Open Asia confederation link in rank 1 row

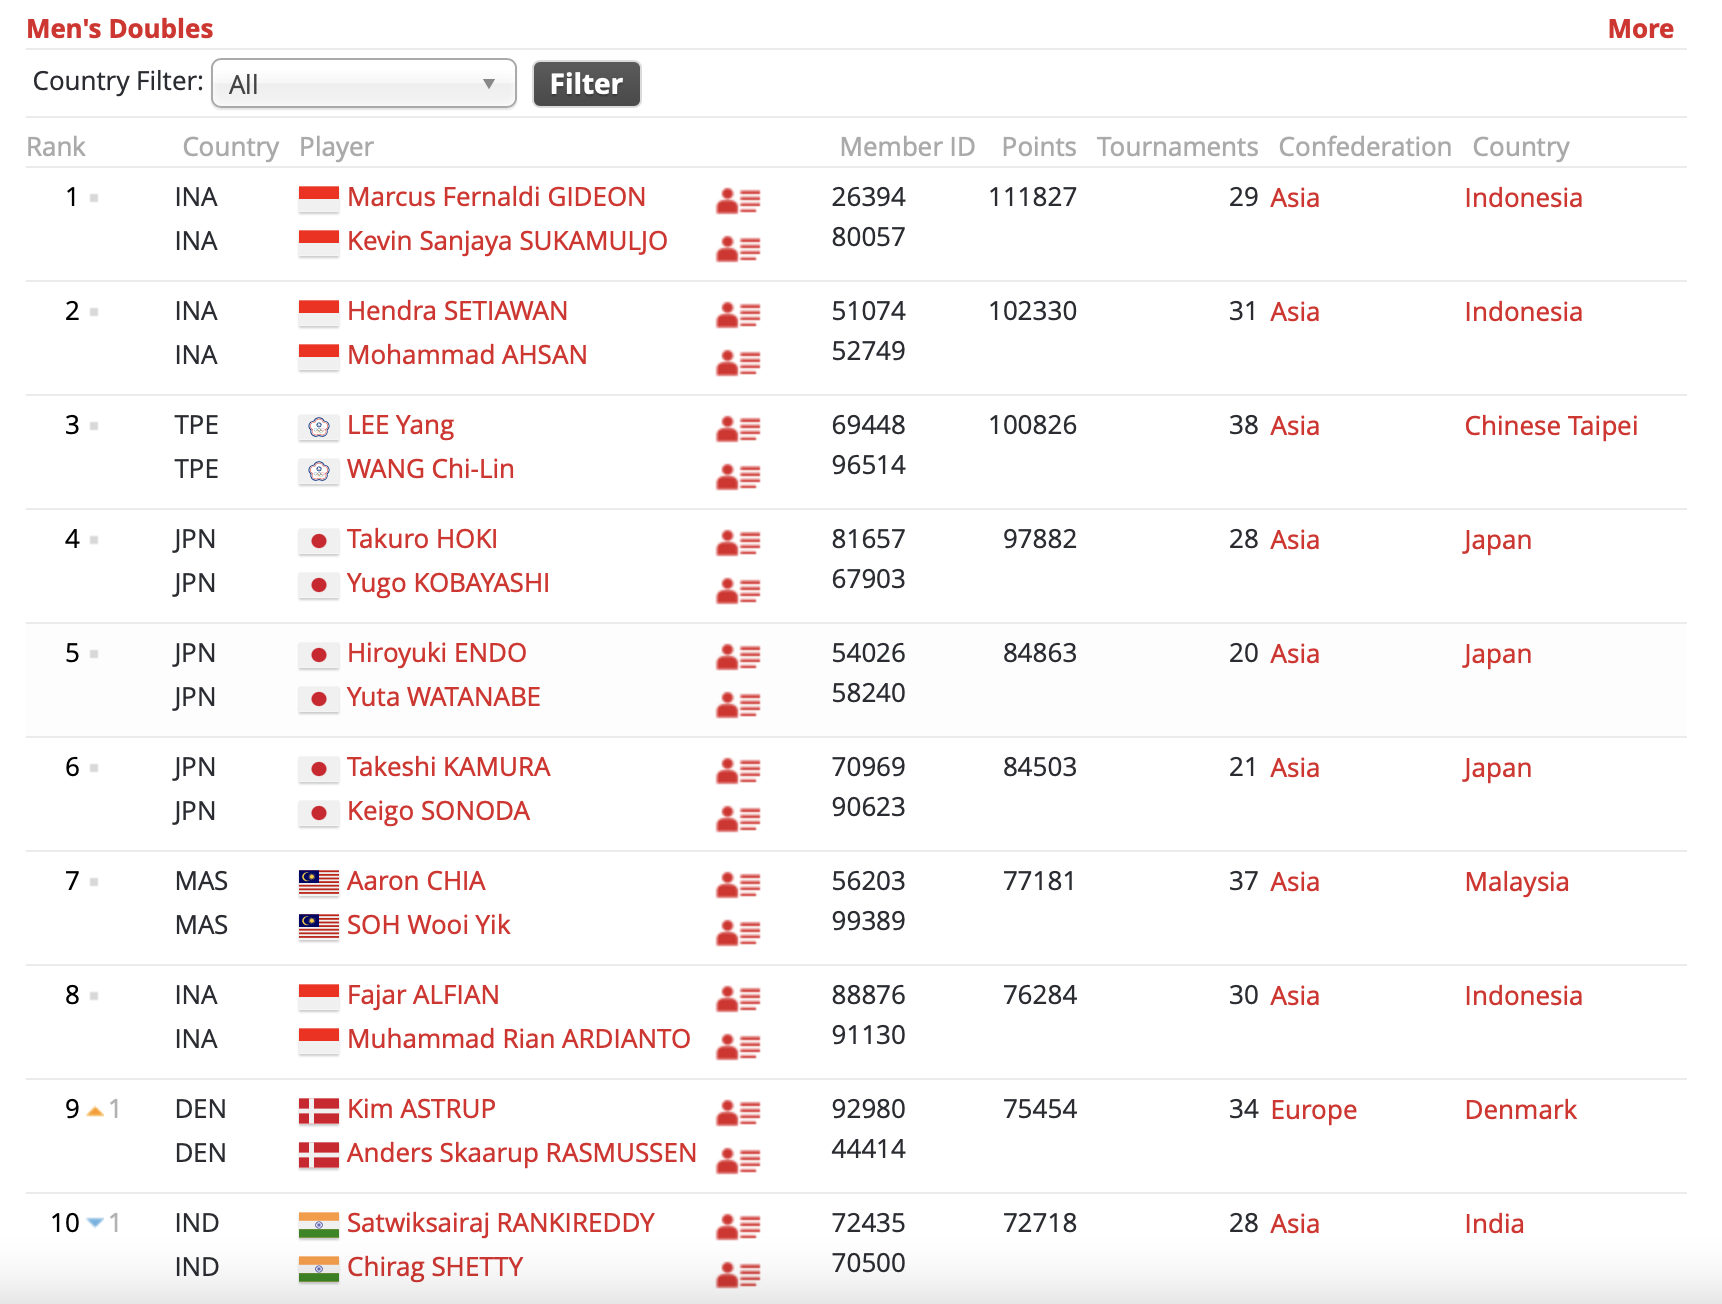tap(1295, 198)
